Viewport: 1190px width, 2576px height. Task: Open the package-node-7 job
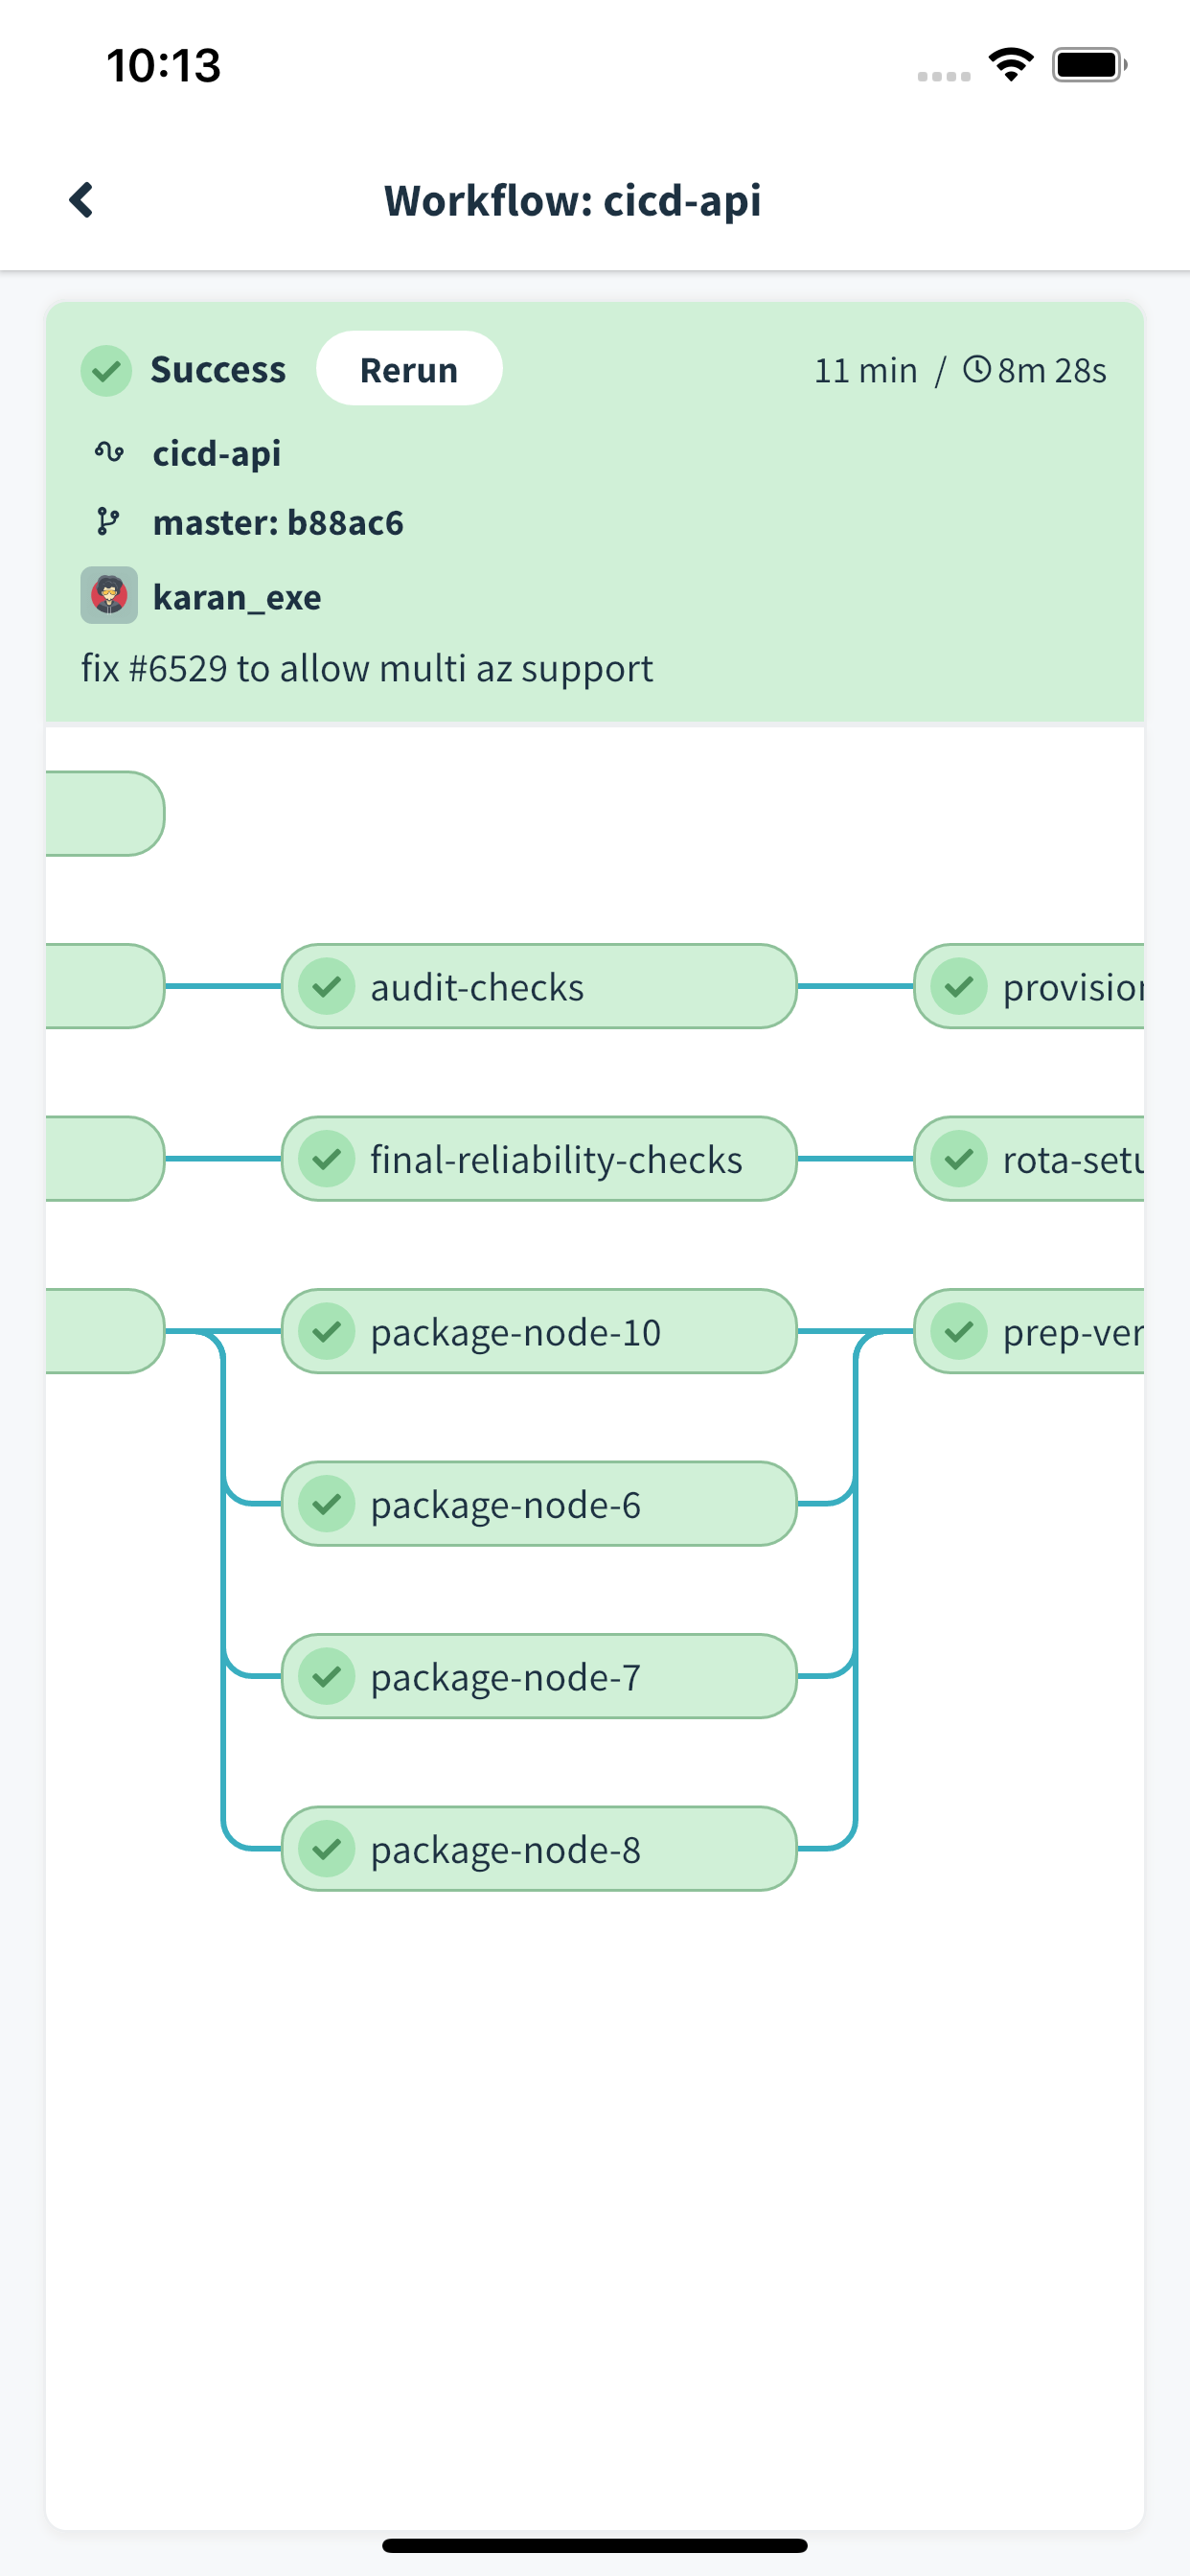pos(539,1677)
